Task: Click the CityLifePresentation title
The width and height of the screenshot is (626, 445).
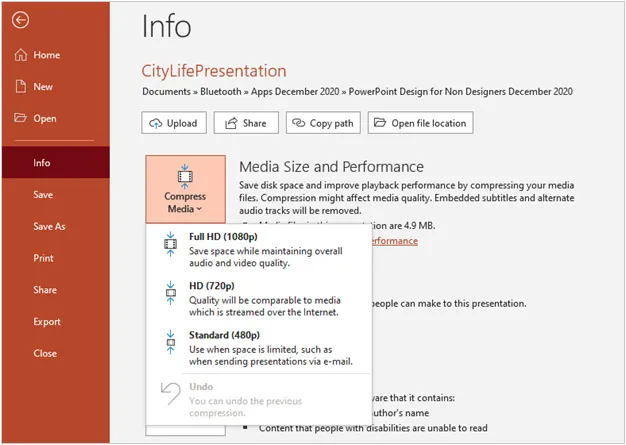Action: click(x=214, y=71)
